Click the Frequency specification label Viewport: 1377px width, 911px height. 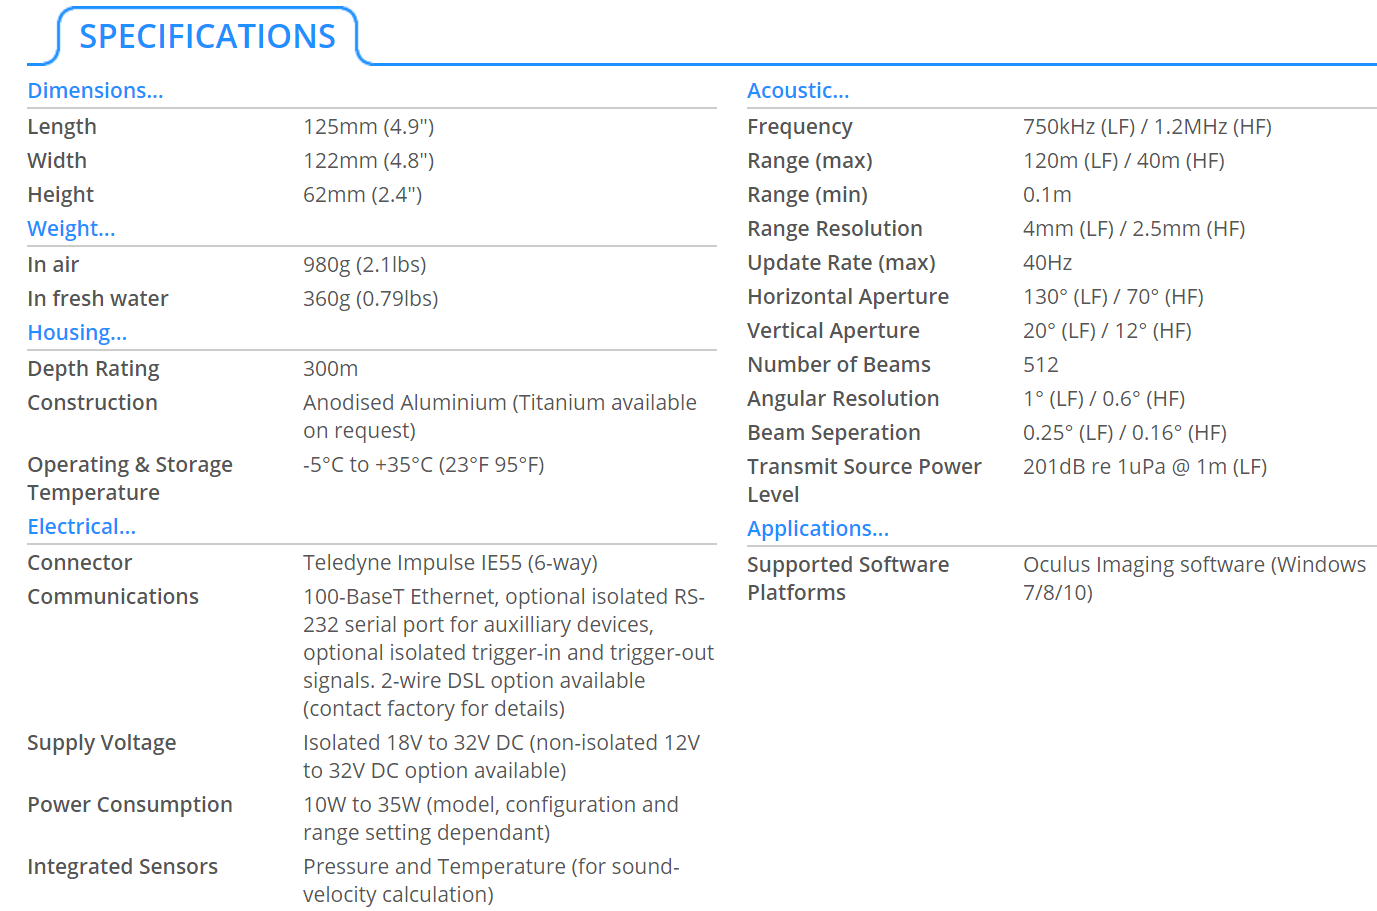800,127
